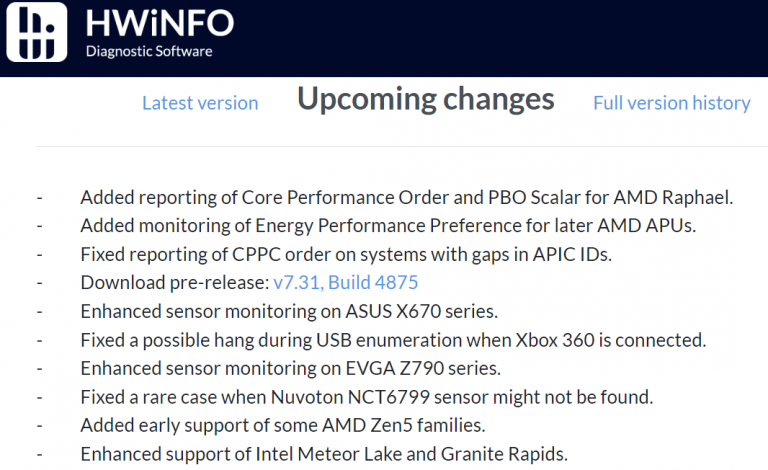
Task: Click the Diagnostic Software tagline
Action: (149, 51)
